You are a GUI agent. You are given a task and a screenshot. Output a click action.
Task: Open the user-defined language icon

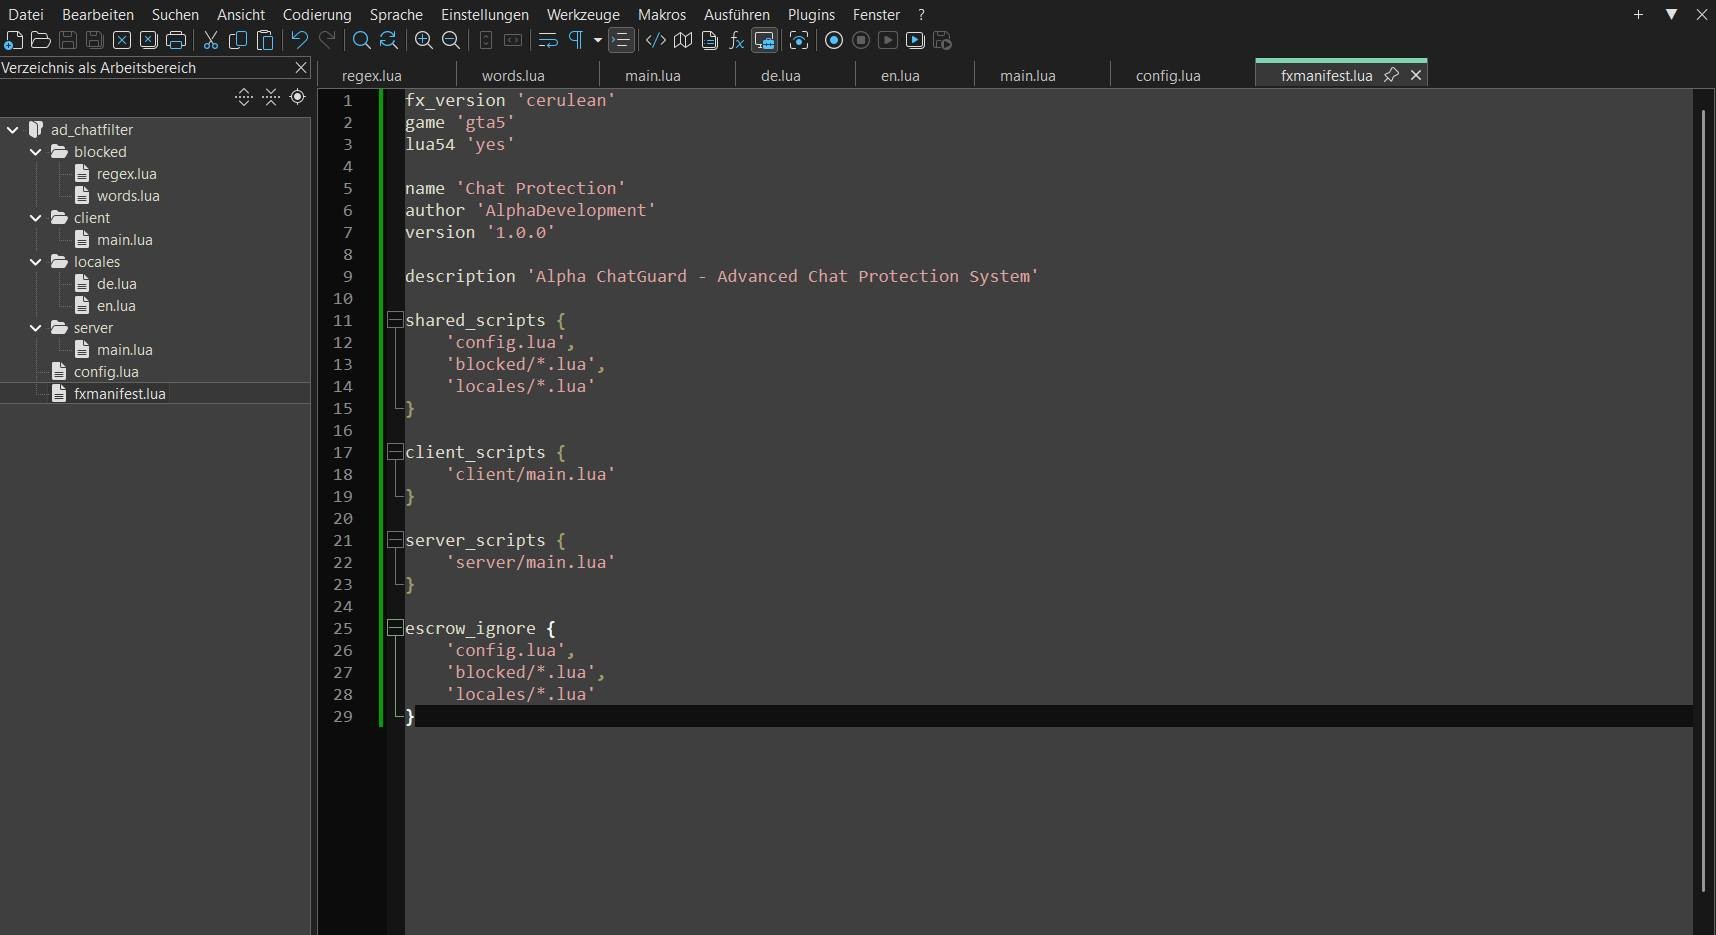[x=656, y=41]
